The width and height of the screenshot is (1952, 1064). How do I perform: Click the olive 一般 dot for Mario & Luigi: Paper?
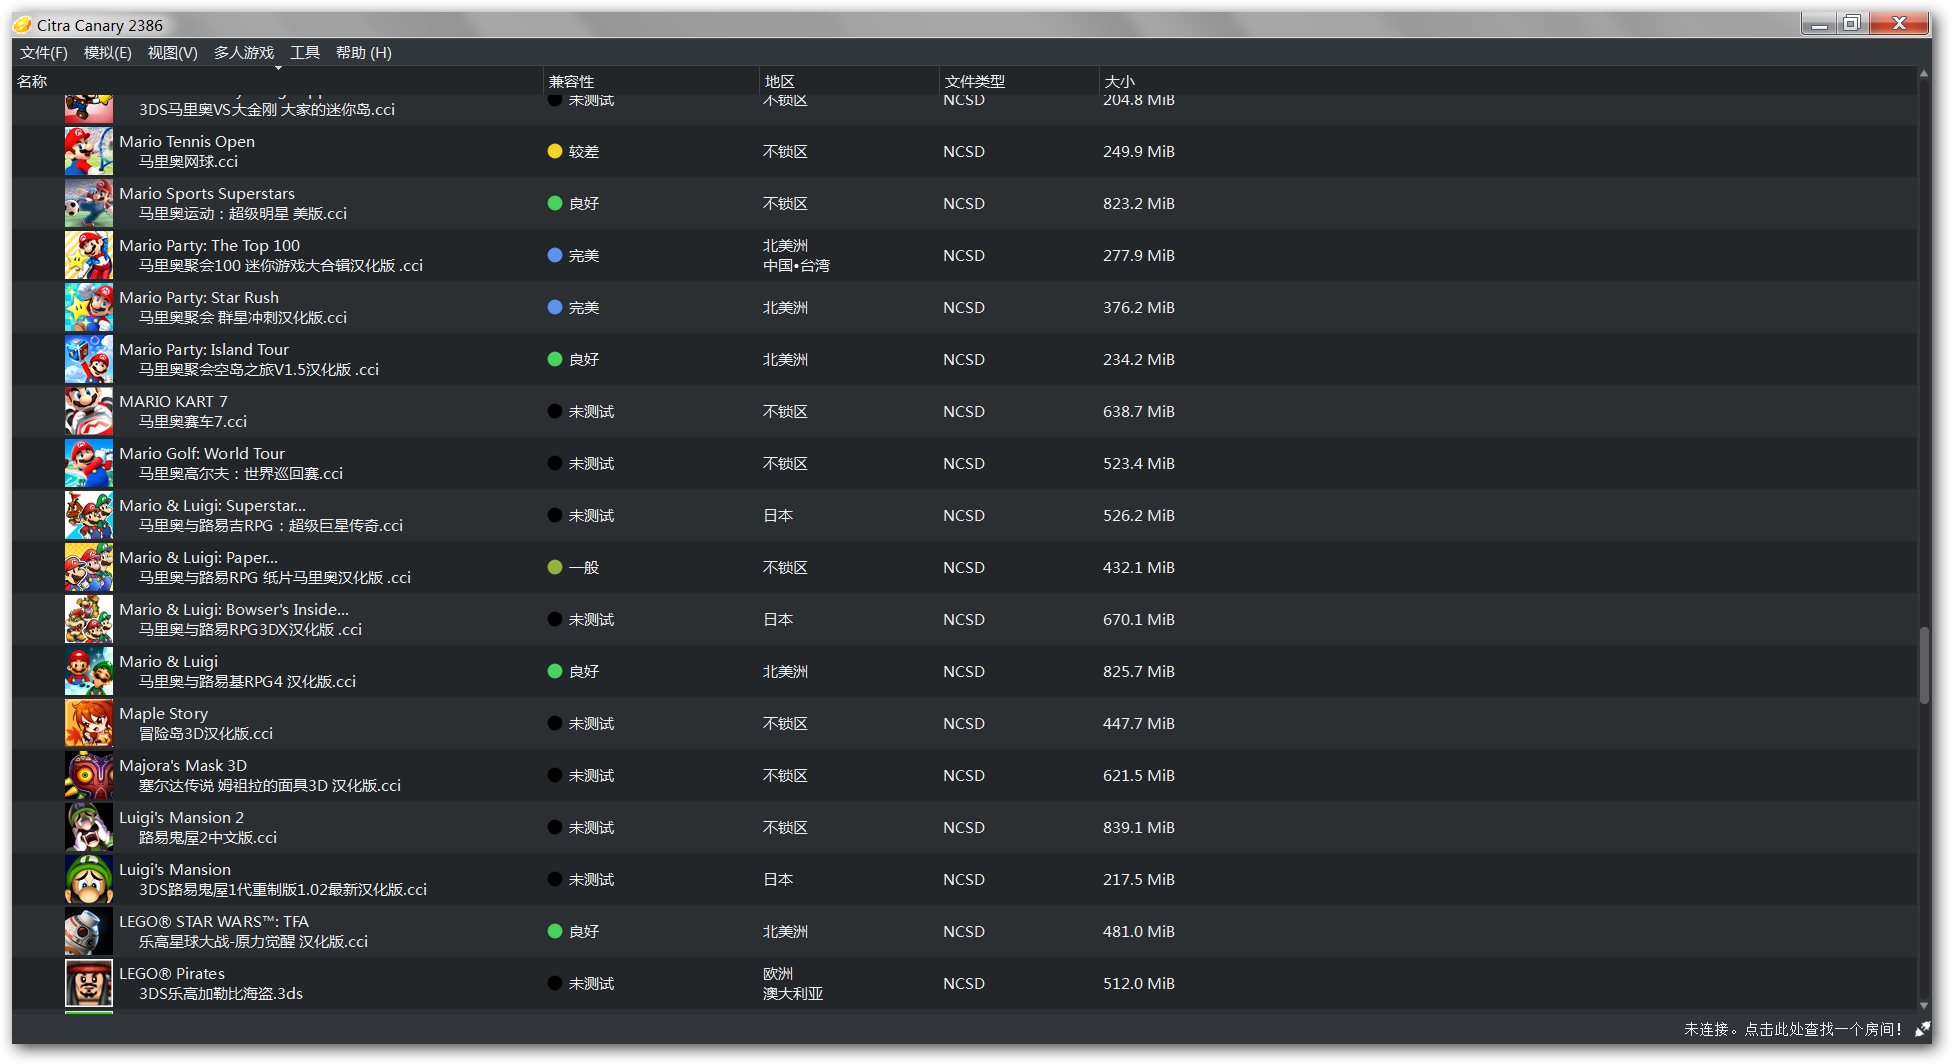click(555, 567)
